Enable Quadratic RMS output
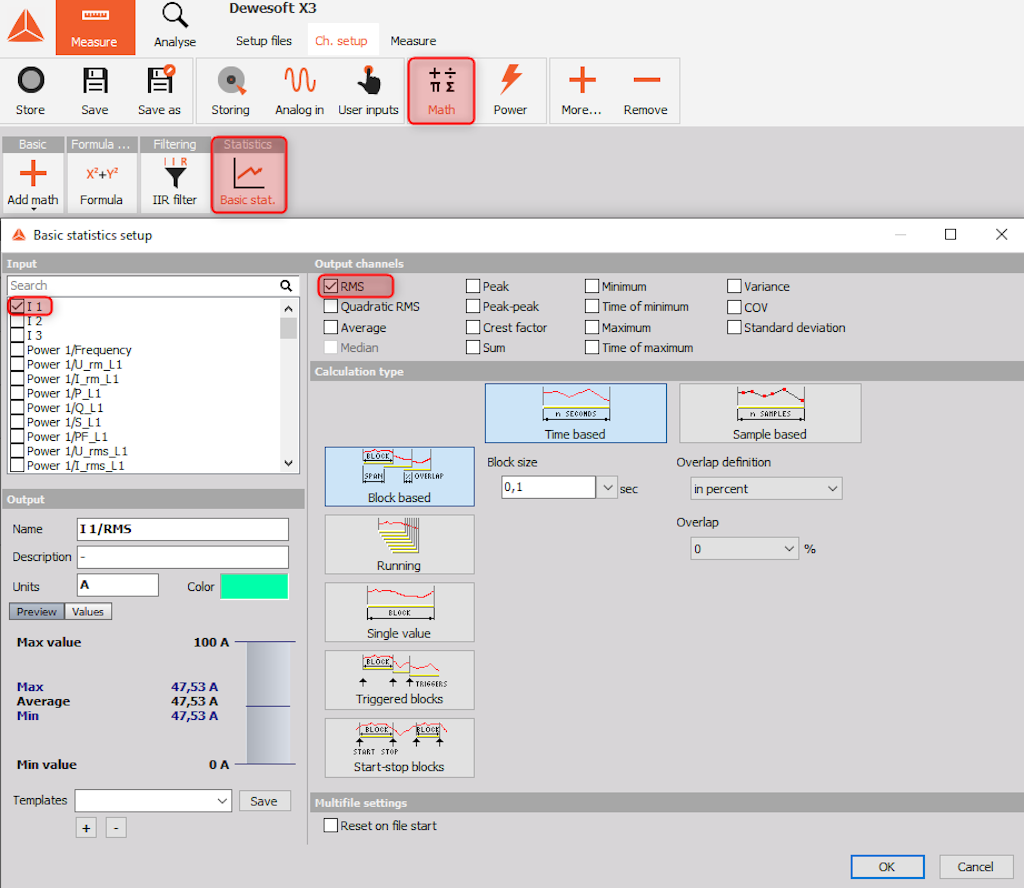The width and height of the screenshot is (1024, 888). click(x=331, y=306)
